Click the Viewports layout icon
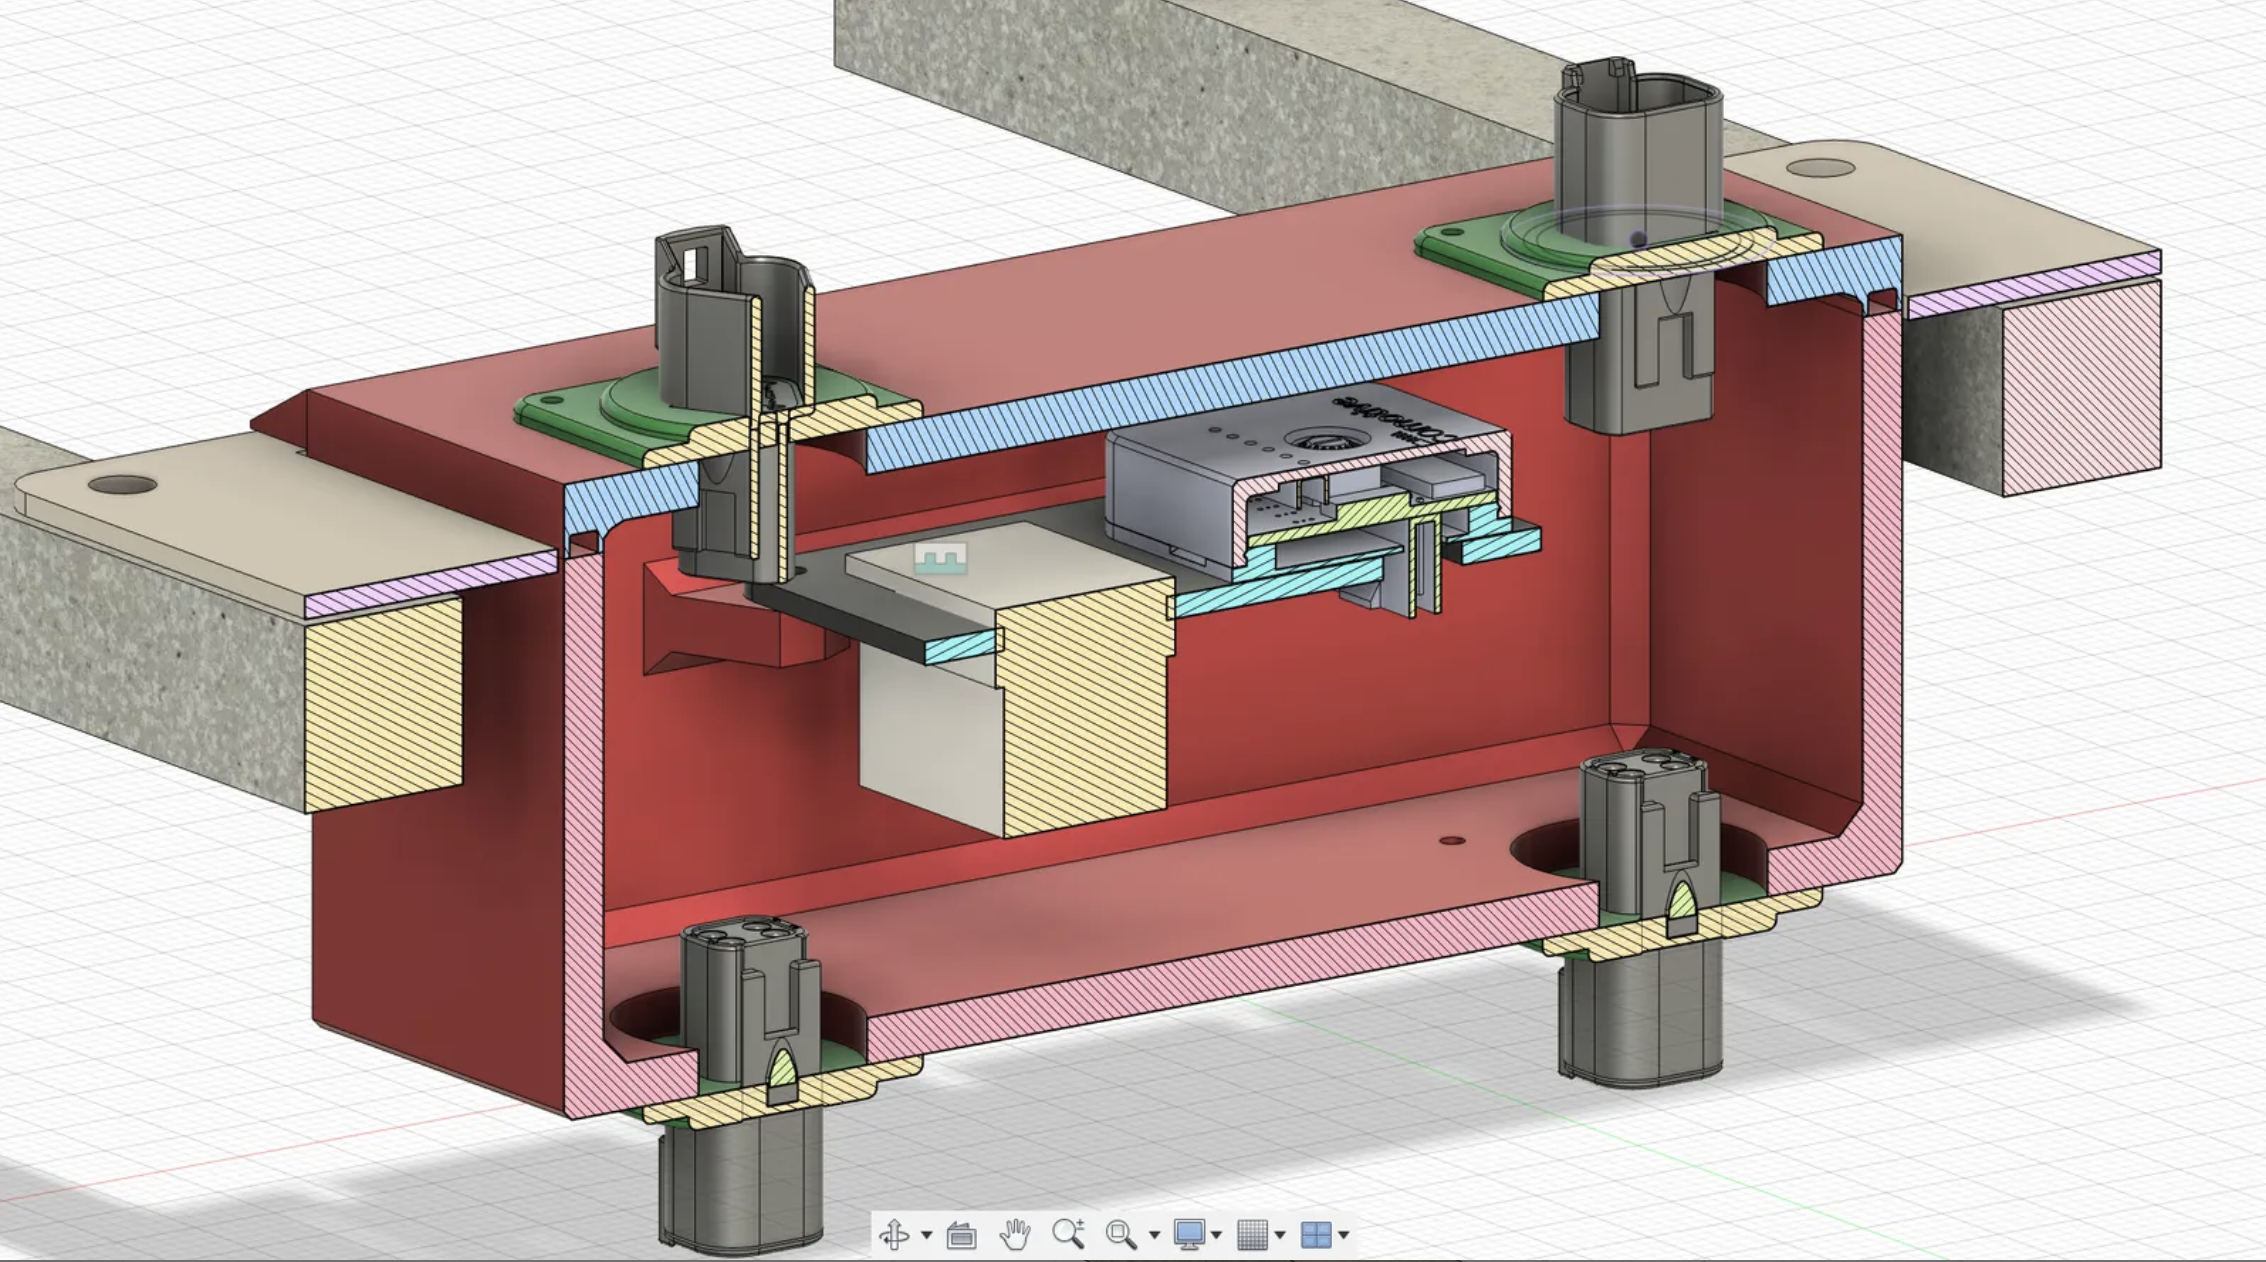This screenshot has height=1262, width=2266. [x=1316, y=1235]
